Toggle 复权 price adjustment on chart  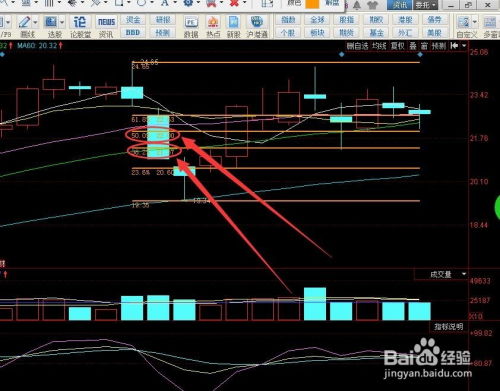[x=397, y=46]
